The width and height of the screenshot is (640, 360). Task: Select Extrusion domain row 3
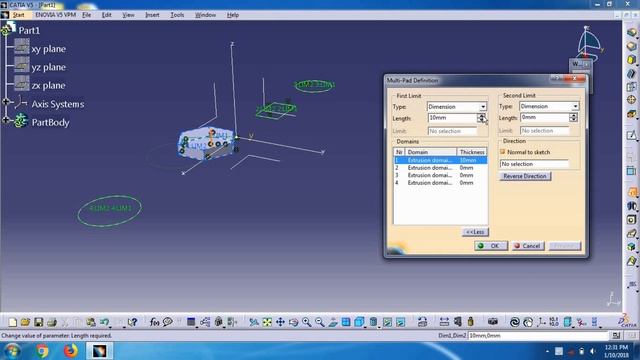pyautogui.click(x=440, y=175)
